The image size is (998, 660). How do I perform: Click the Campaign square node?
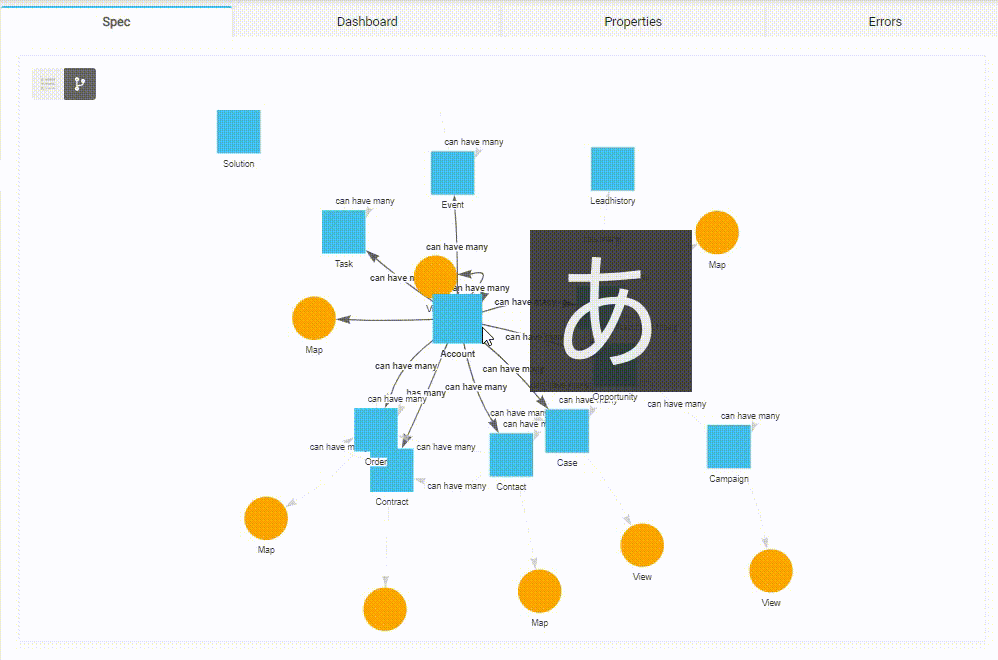pos(729,447)
